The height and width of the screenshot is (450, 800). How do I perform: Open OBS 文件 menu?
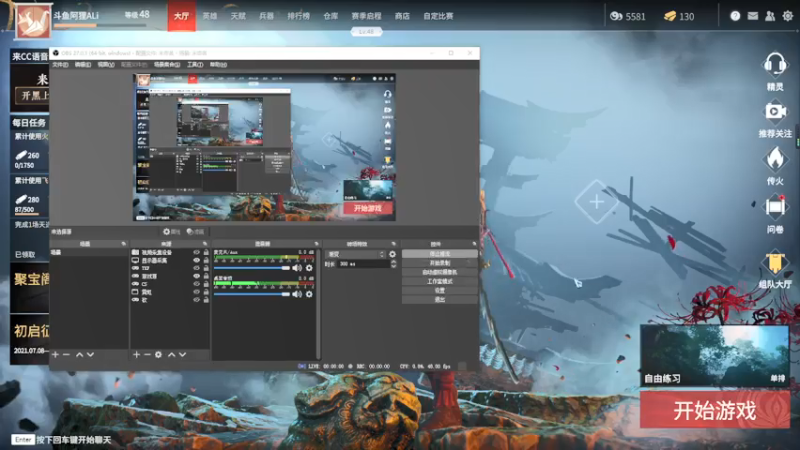60,65
